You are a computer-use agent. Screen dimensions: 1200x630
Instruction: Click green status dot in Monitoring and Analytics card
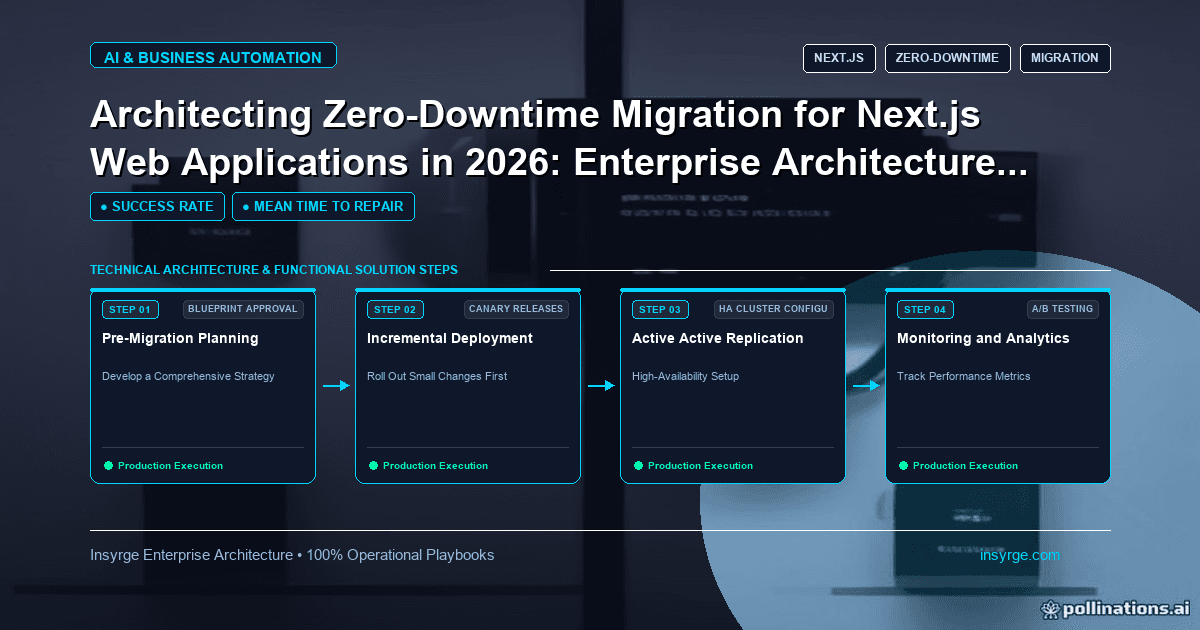[x=903, y=466]
